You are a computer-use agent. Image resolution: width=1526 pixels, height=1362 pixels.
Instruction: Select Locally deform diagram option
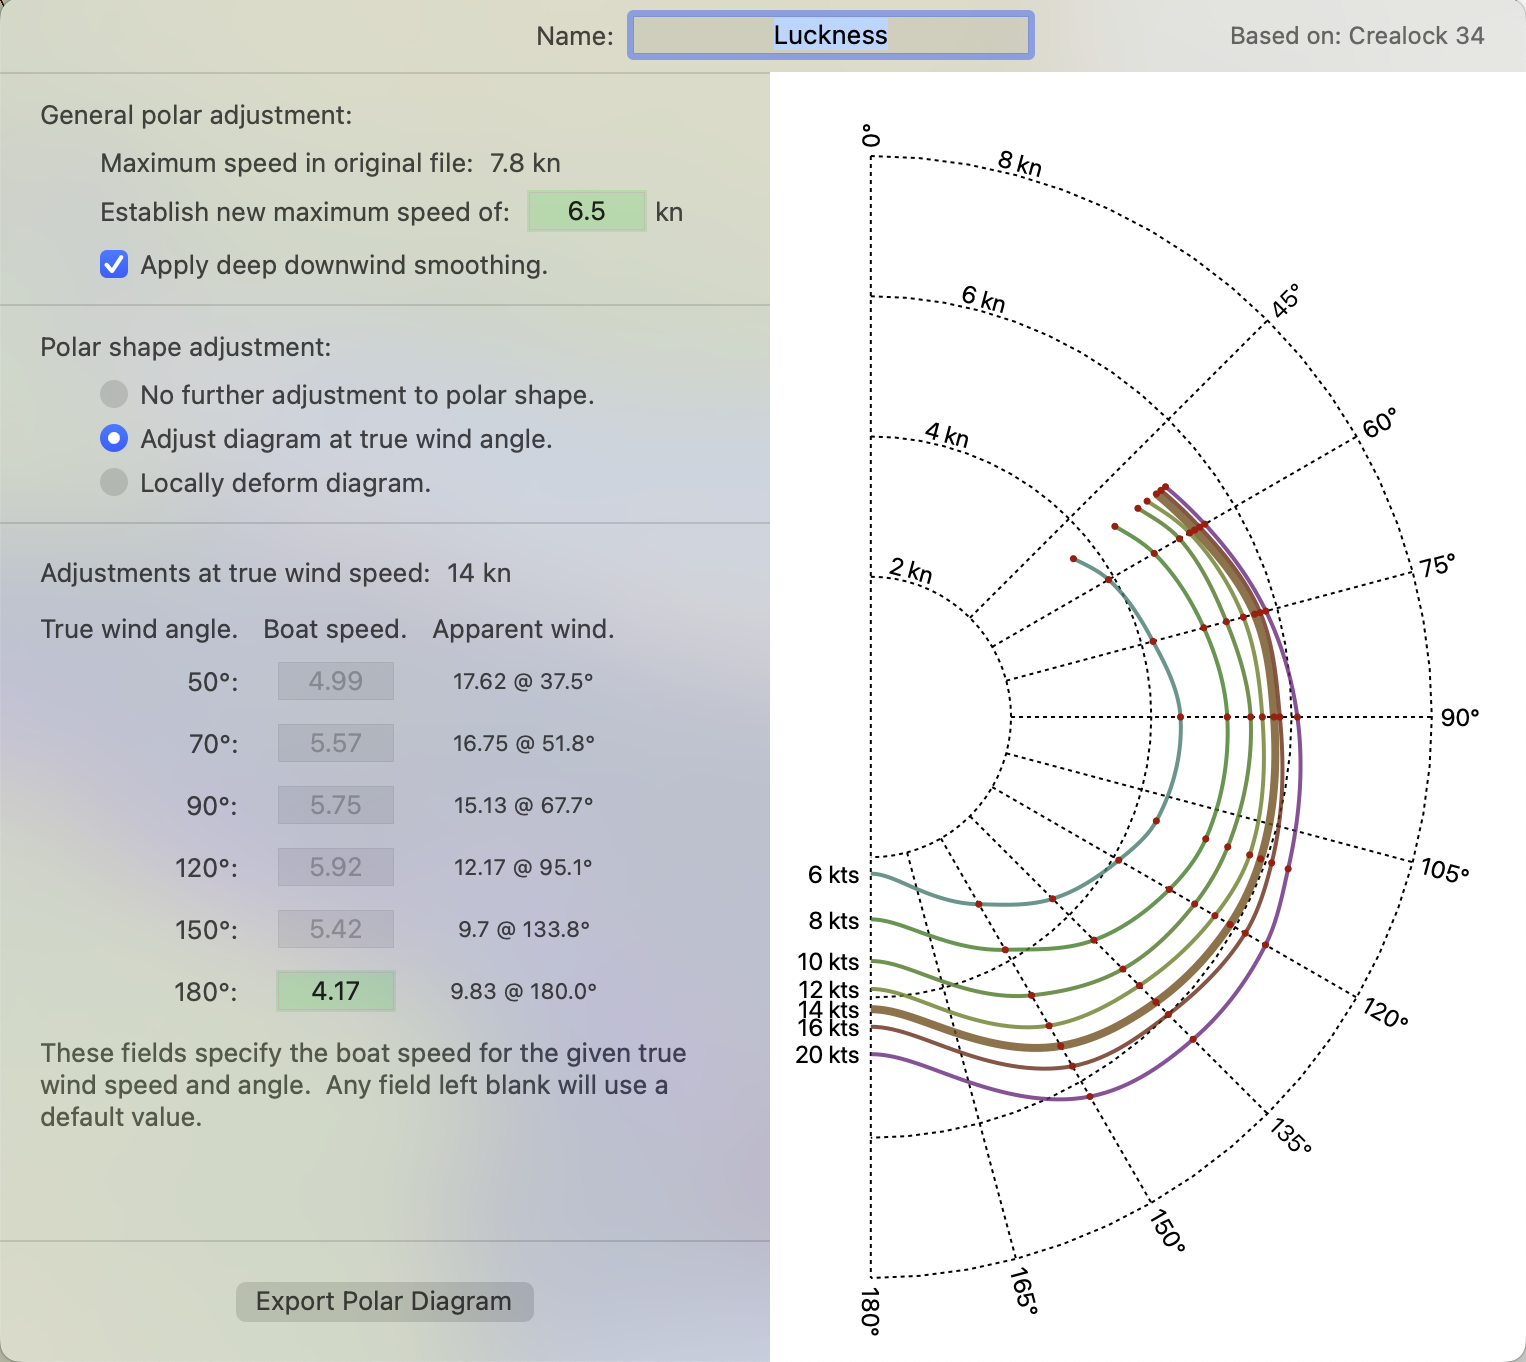(x=114, y=482)
